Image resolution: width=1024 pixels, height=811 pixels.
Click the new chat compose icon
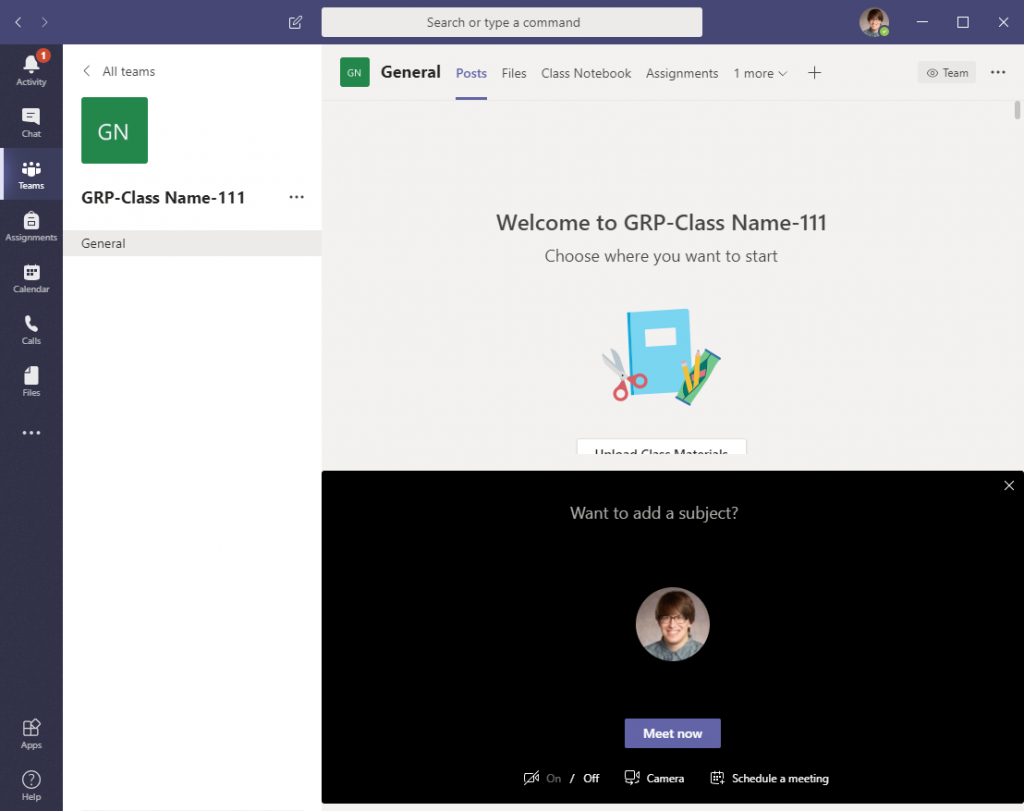[295, 22]
